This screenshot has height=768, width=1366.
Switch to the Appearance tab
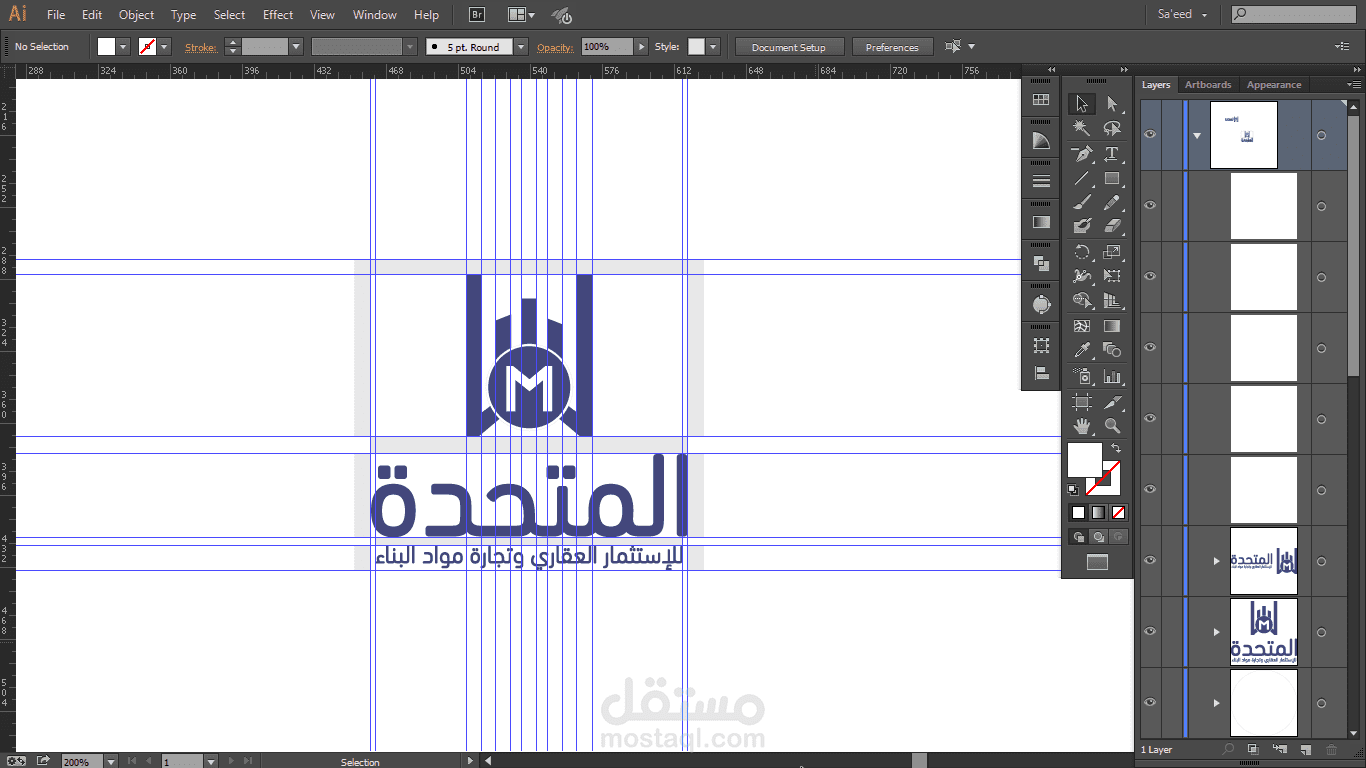tap(1274, 85)
